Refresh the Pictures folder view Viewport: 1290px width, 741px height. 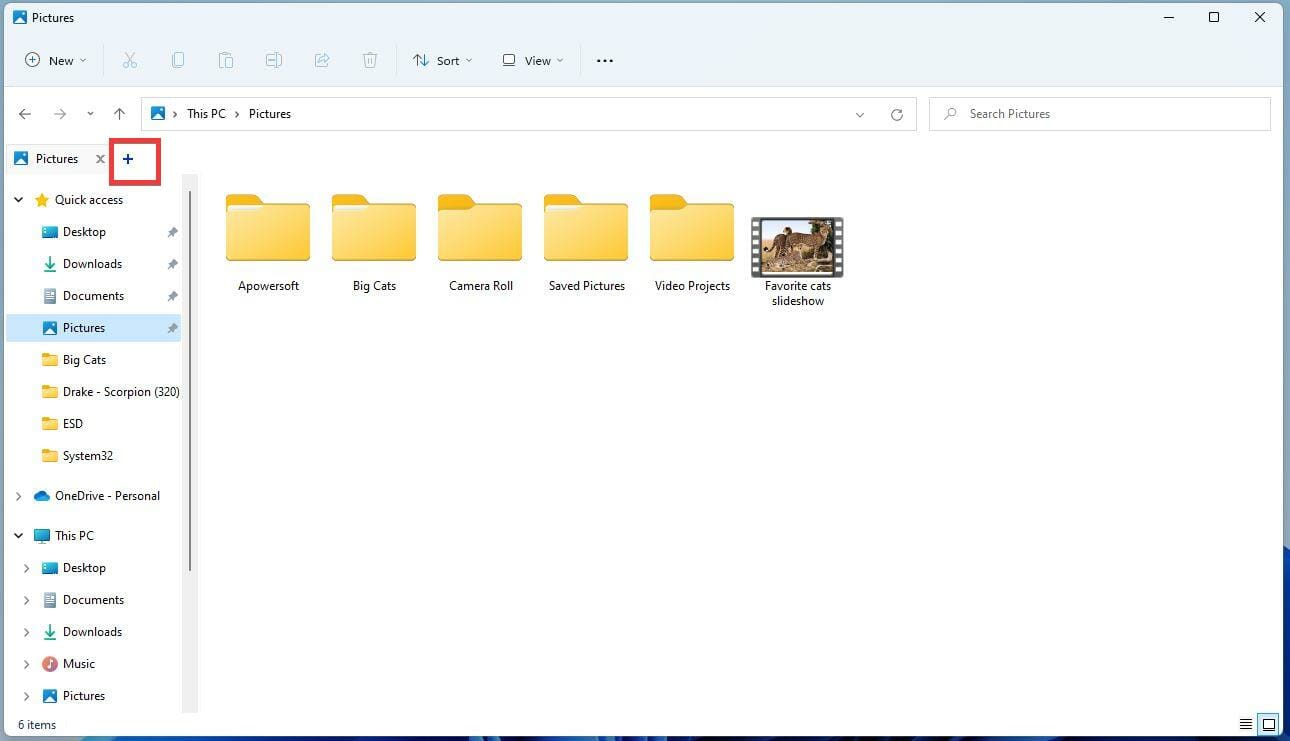pyautogui.click(x=897, y=114)
